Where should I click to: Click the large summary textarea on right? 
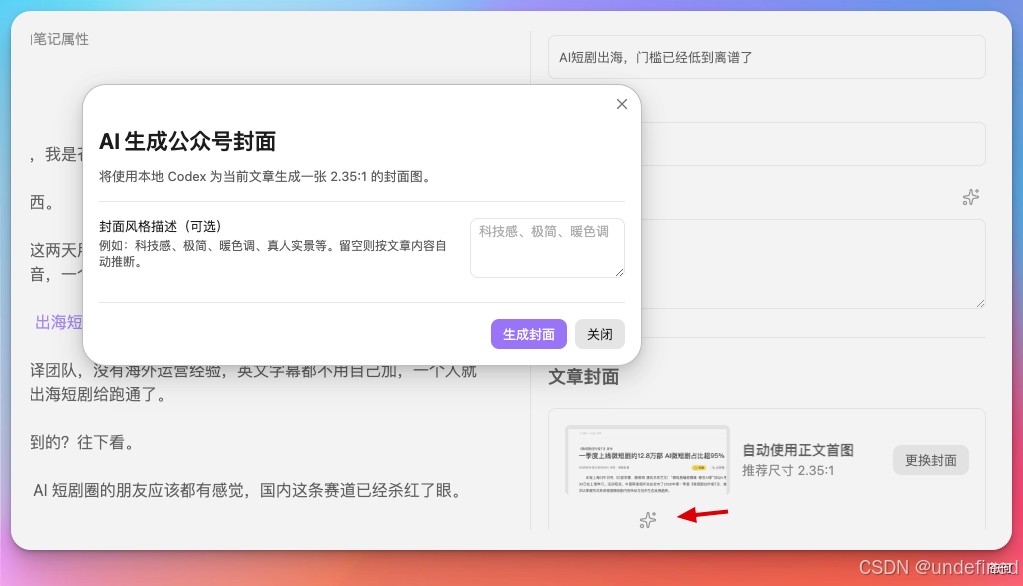pos(812,264)
